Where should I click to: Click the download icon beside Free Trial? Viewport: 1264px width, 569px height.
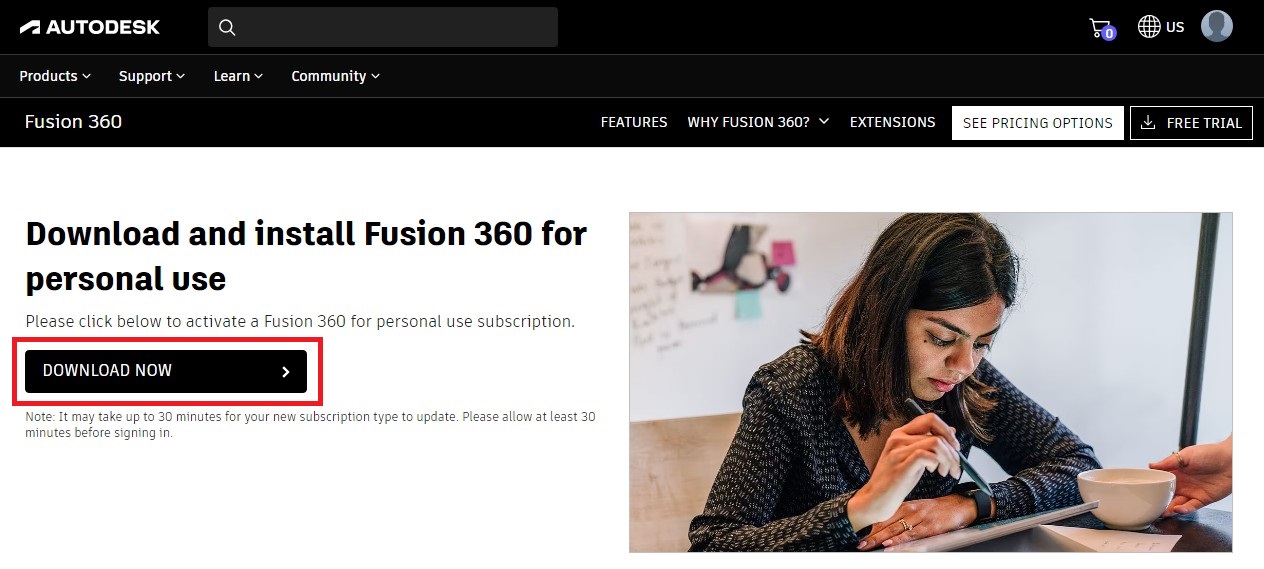pos(1148,123)
